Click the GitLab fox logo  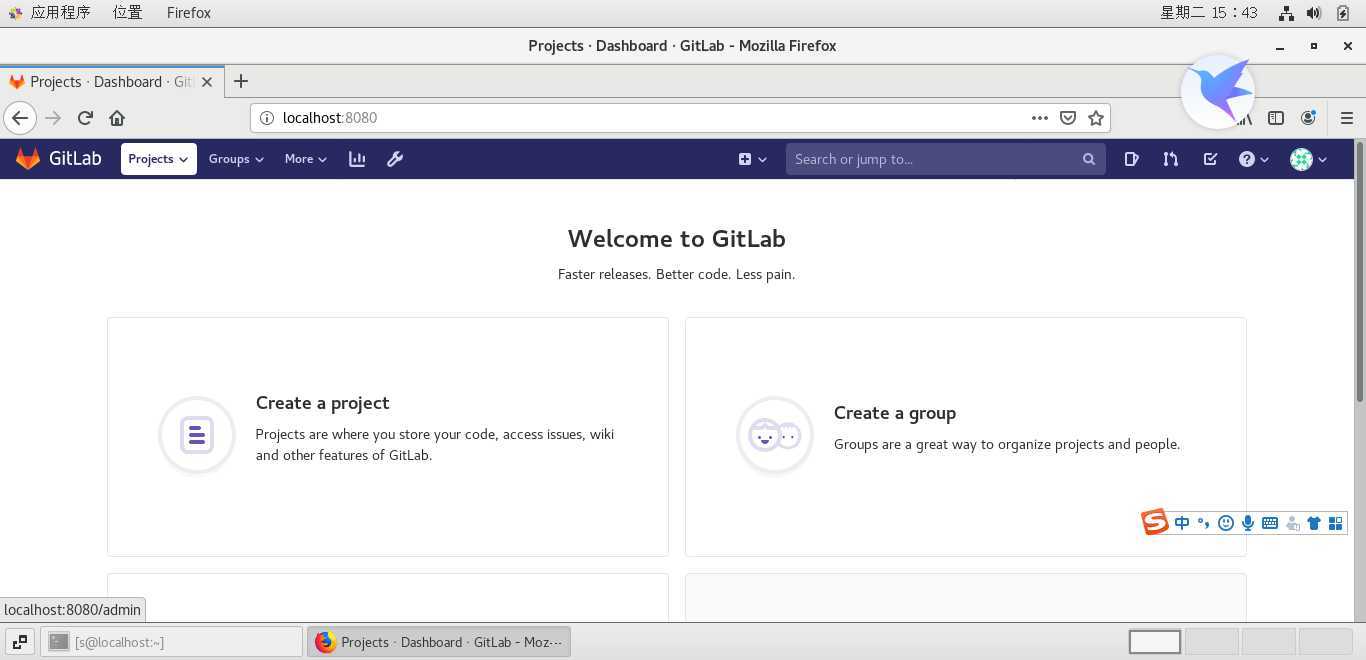(x=28, y=159)
